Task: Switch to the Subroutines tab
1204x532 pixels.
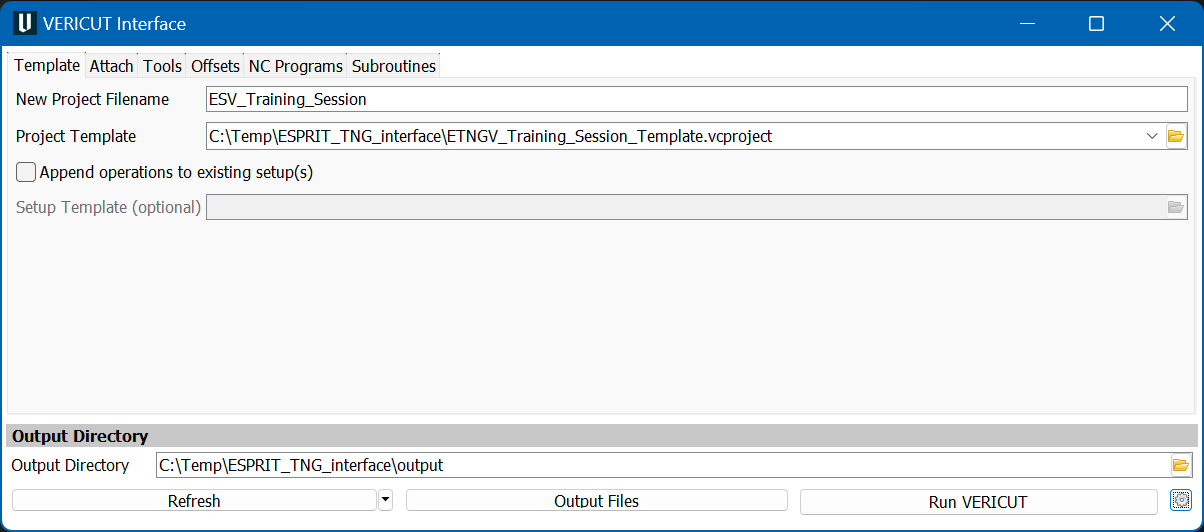Action: click(394, 66)
